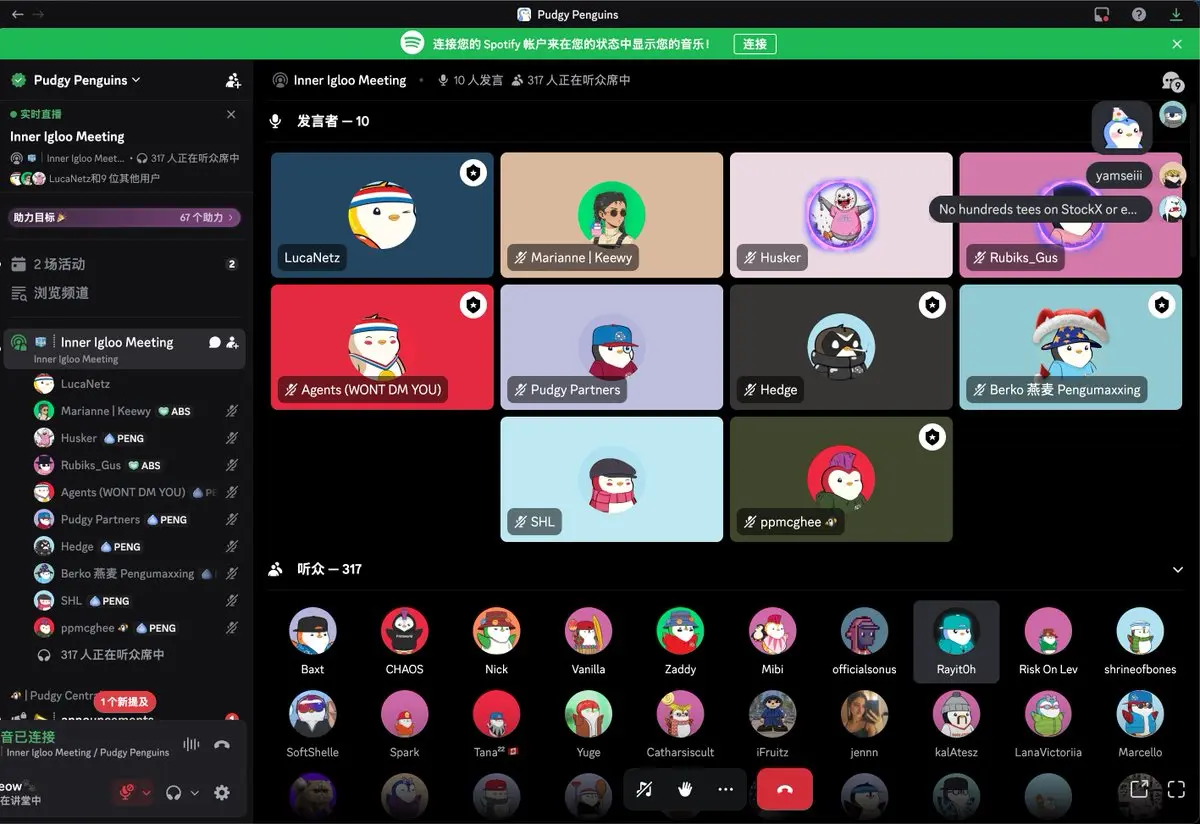This screenshot has width=1200, height=824.
Task: Dismiss the live stage banner in sidebar
Action: (231, 114)
